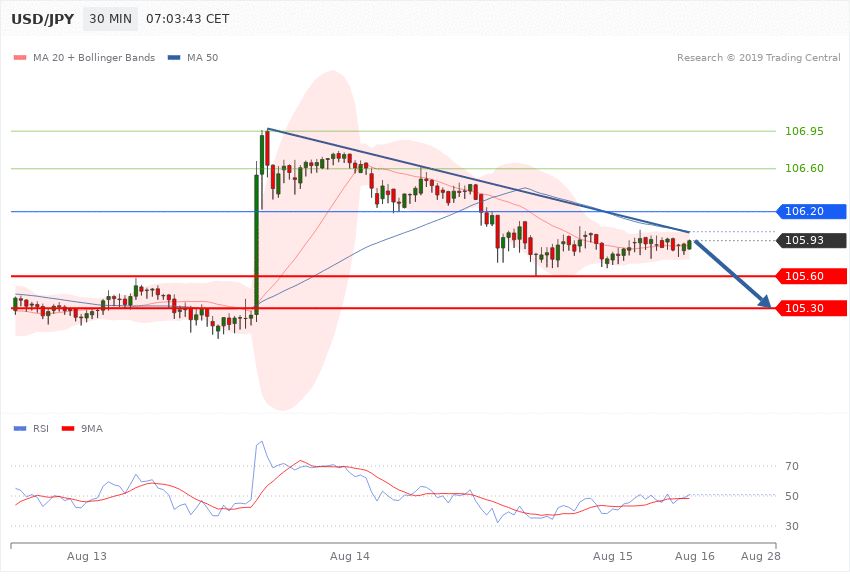Select the black 105.93 current price tag
The image size is (850, 576).
(811, 240)
